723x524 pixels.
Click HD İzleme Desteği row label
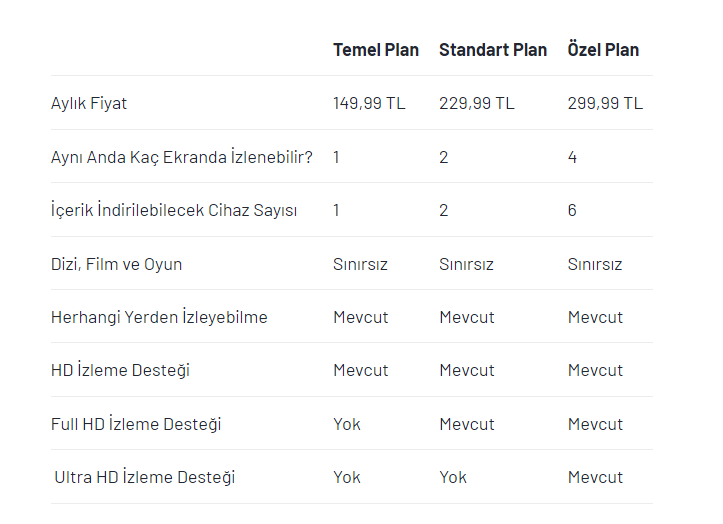pyautogui.click(x=120, y=370)
